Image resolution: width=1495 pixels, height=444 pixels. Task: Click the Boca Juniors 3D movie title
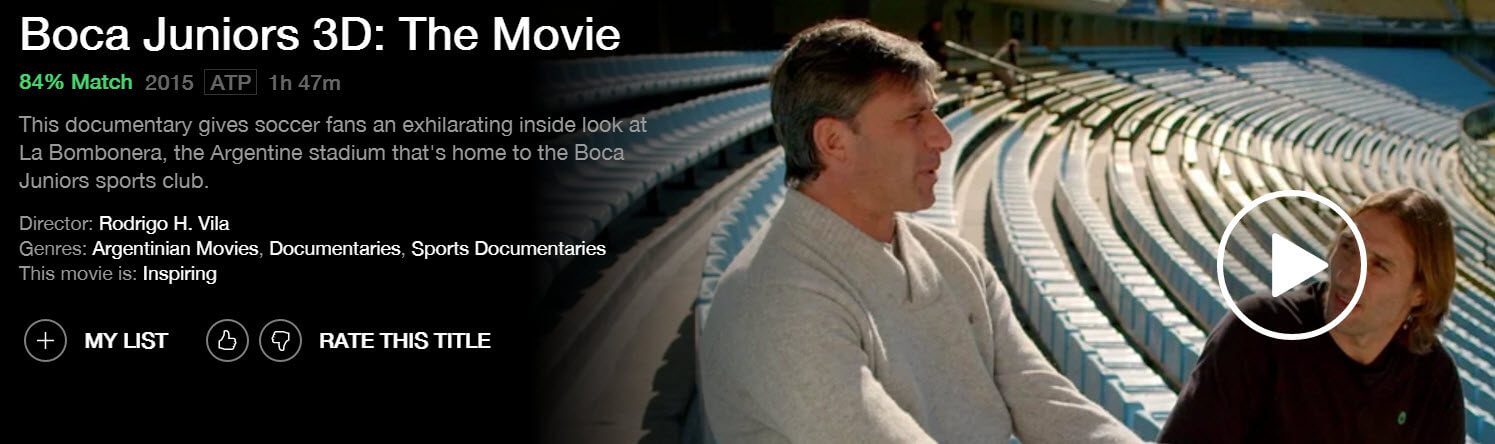tap(320, 34)
